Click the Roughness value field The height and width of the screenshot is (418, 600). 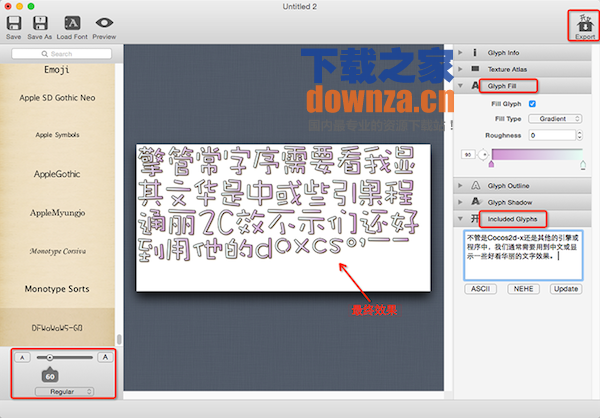pyautogui.click(x=552, y=135)
